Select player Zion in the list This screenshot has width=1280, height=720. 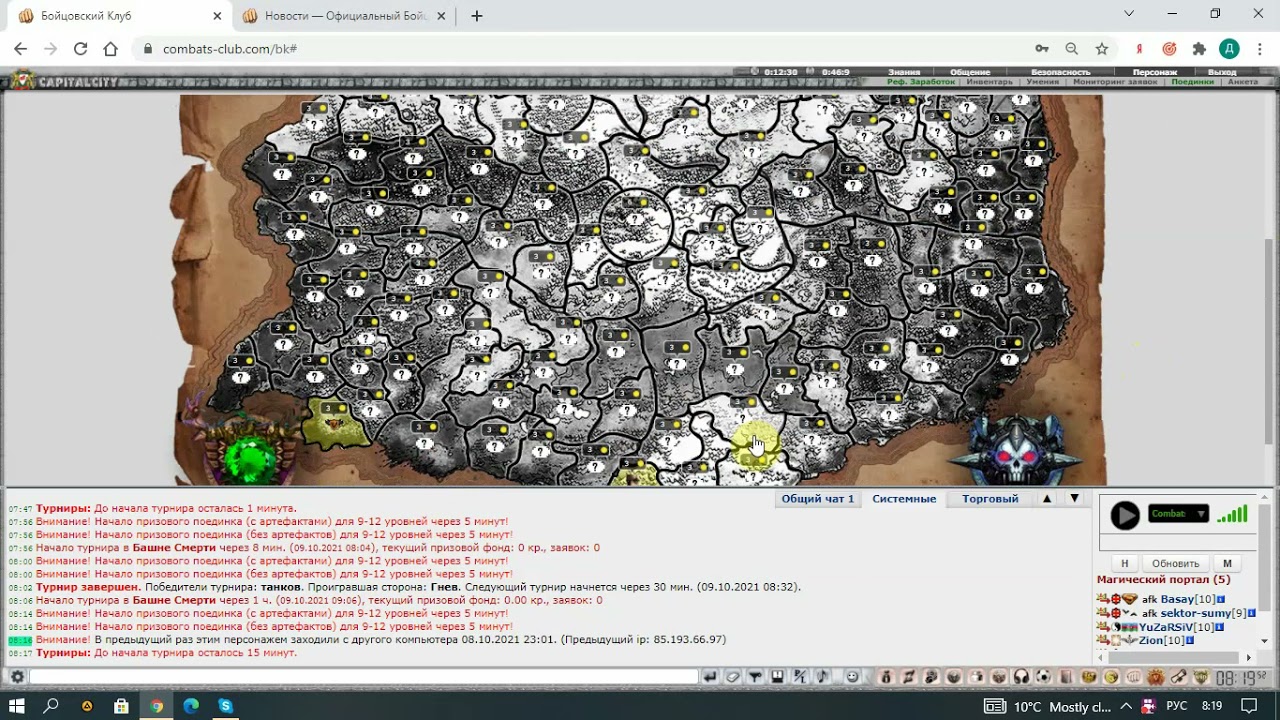1150,641
